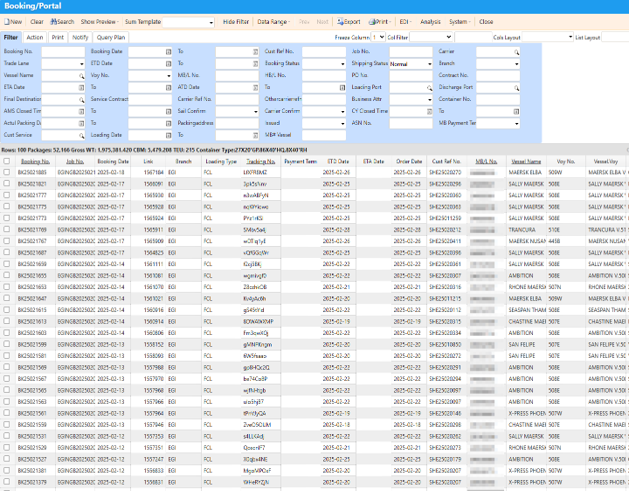629x491 pixels.
Task: Open the BK25021821 booking number link
Action: click(x=32, y=183)
